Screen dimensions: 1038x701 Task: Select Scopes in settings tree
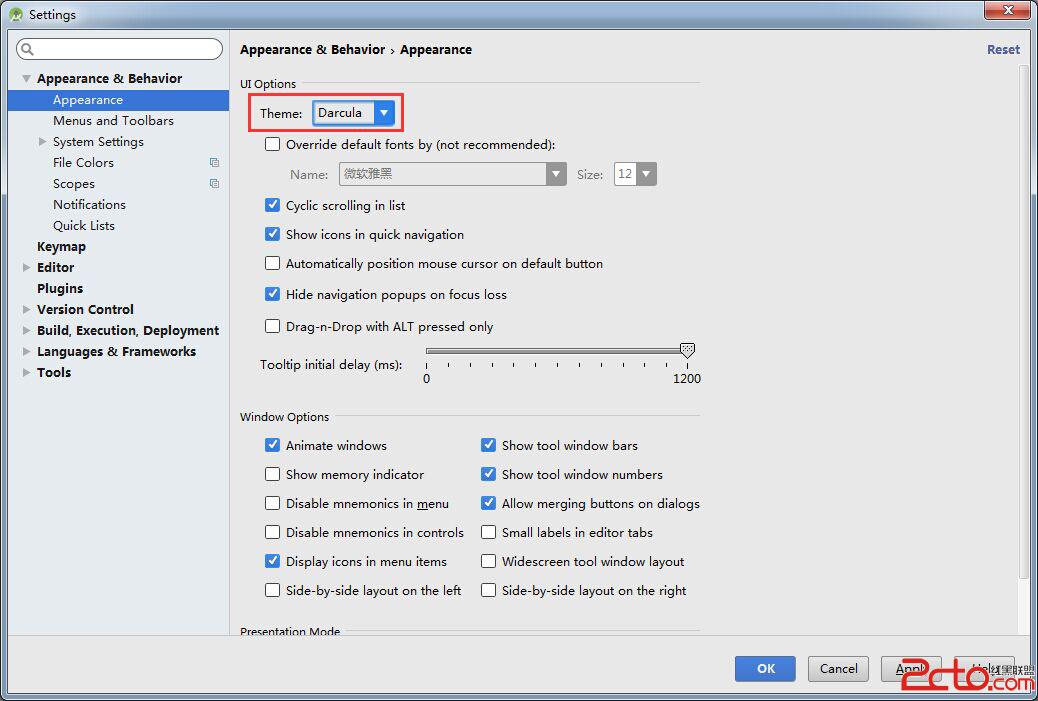pyautogui.click(x=73, y=183)
